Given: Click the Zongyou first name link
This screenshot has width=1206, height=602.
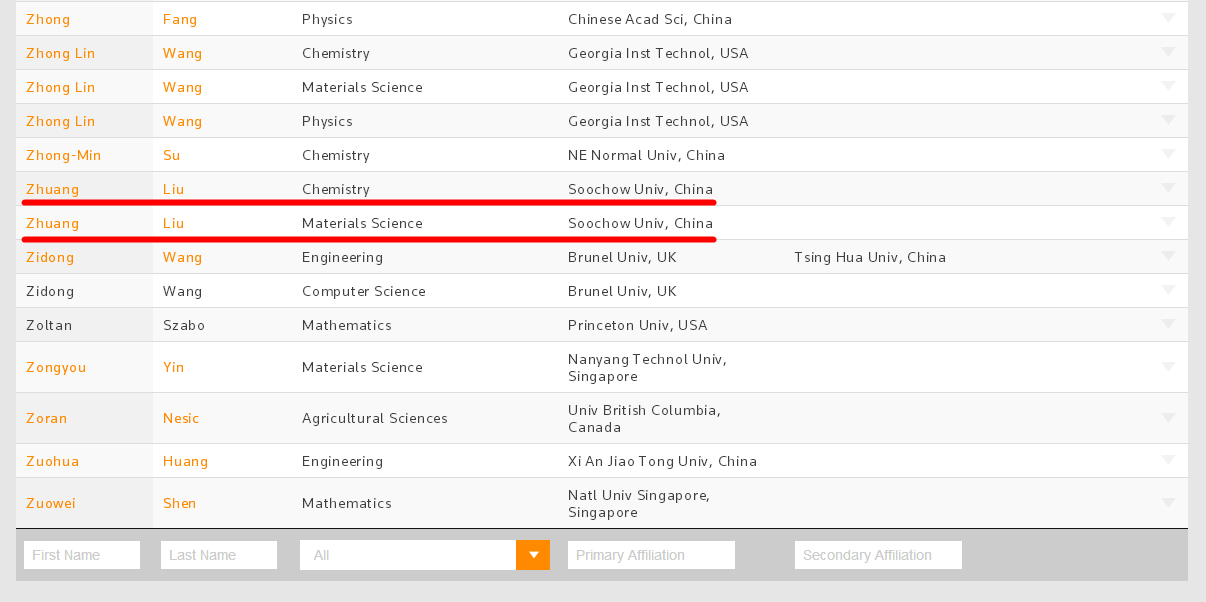Looking at the screenshot, I should (x=56, y=367).
